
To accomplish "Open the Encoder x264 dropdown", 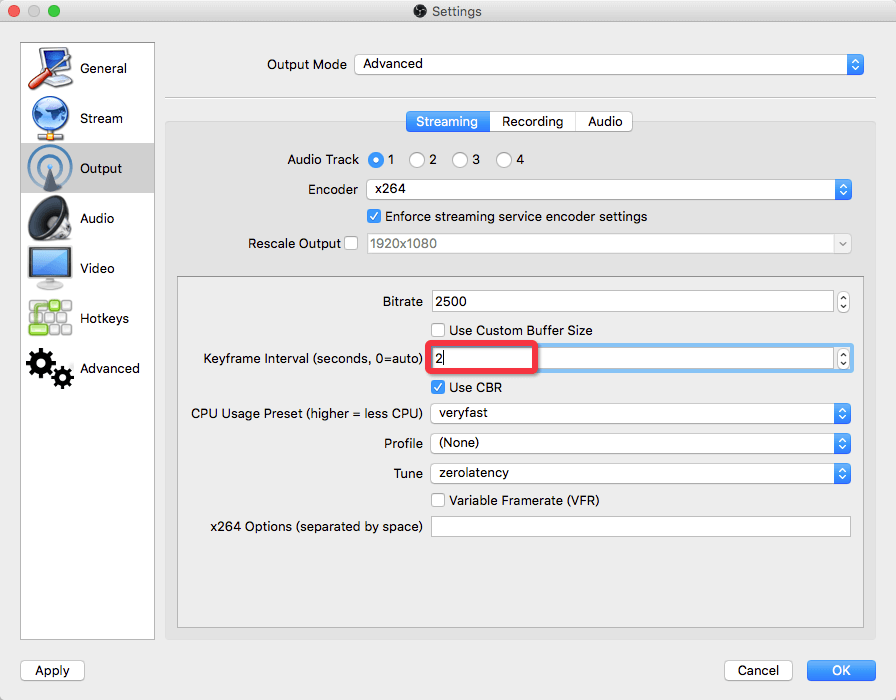I will pyautogui.click(x=609, y=189).
